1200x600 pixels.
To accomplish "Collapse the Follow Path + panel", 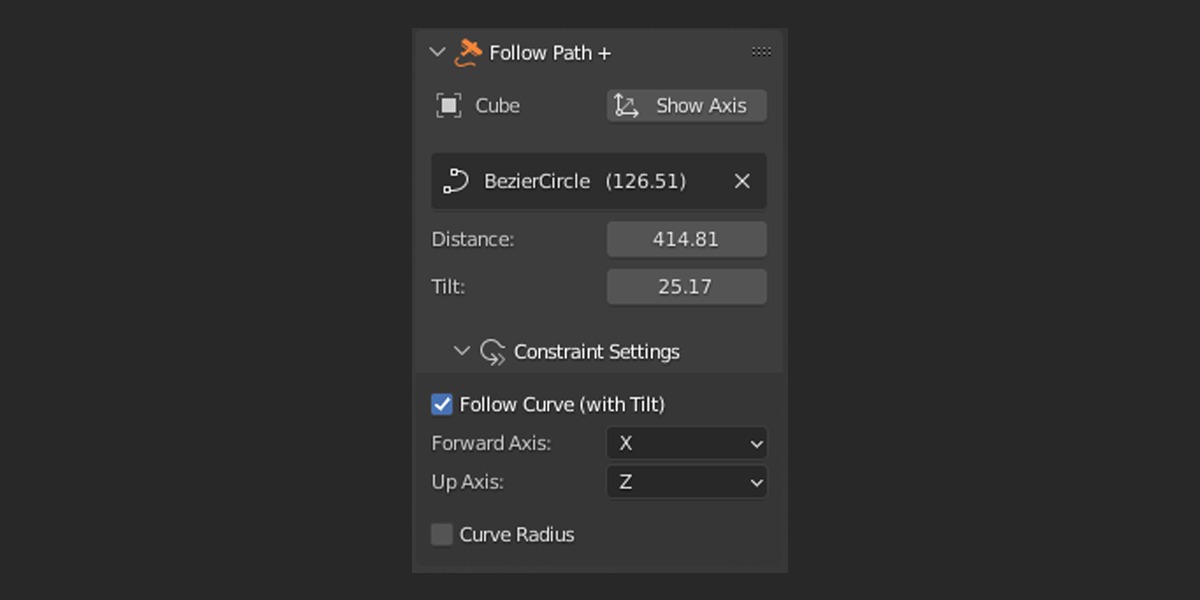I will pyautogui.click(x=437, y=53).
